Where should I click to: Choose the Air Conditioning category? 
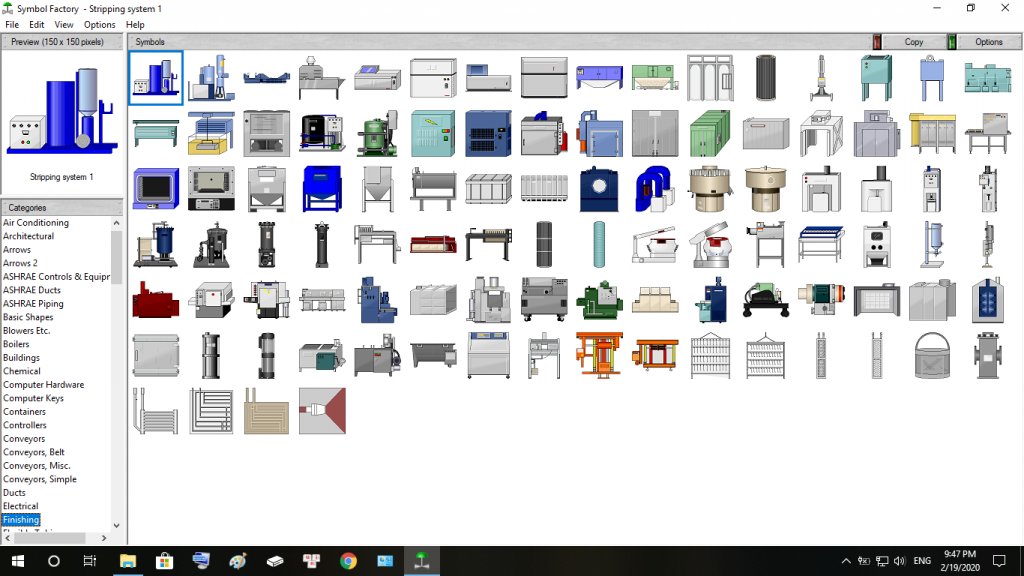[x=36, y=223]
